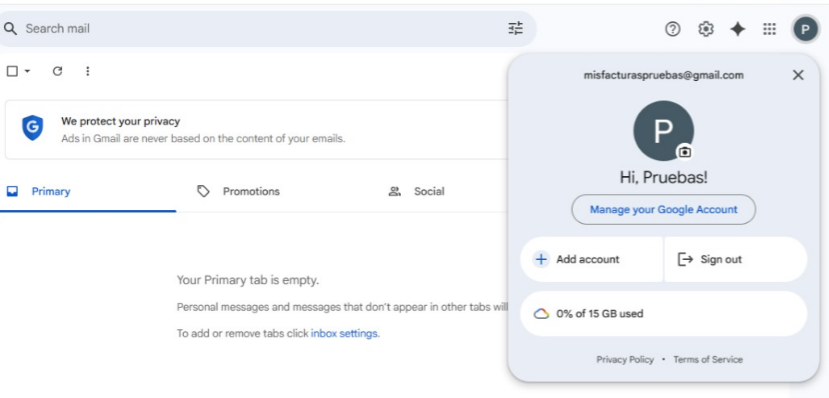Tick the select all checkbox

[x=12, y=71]
